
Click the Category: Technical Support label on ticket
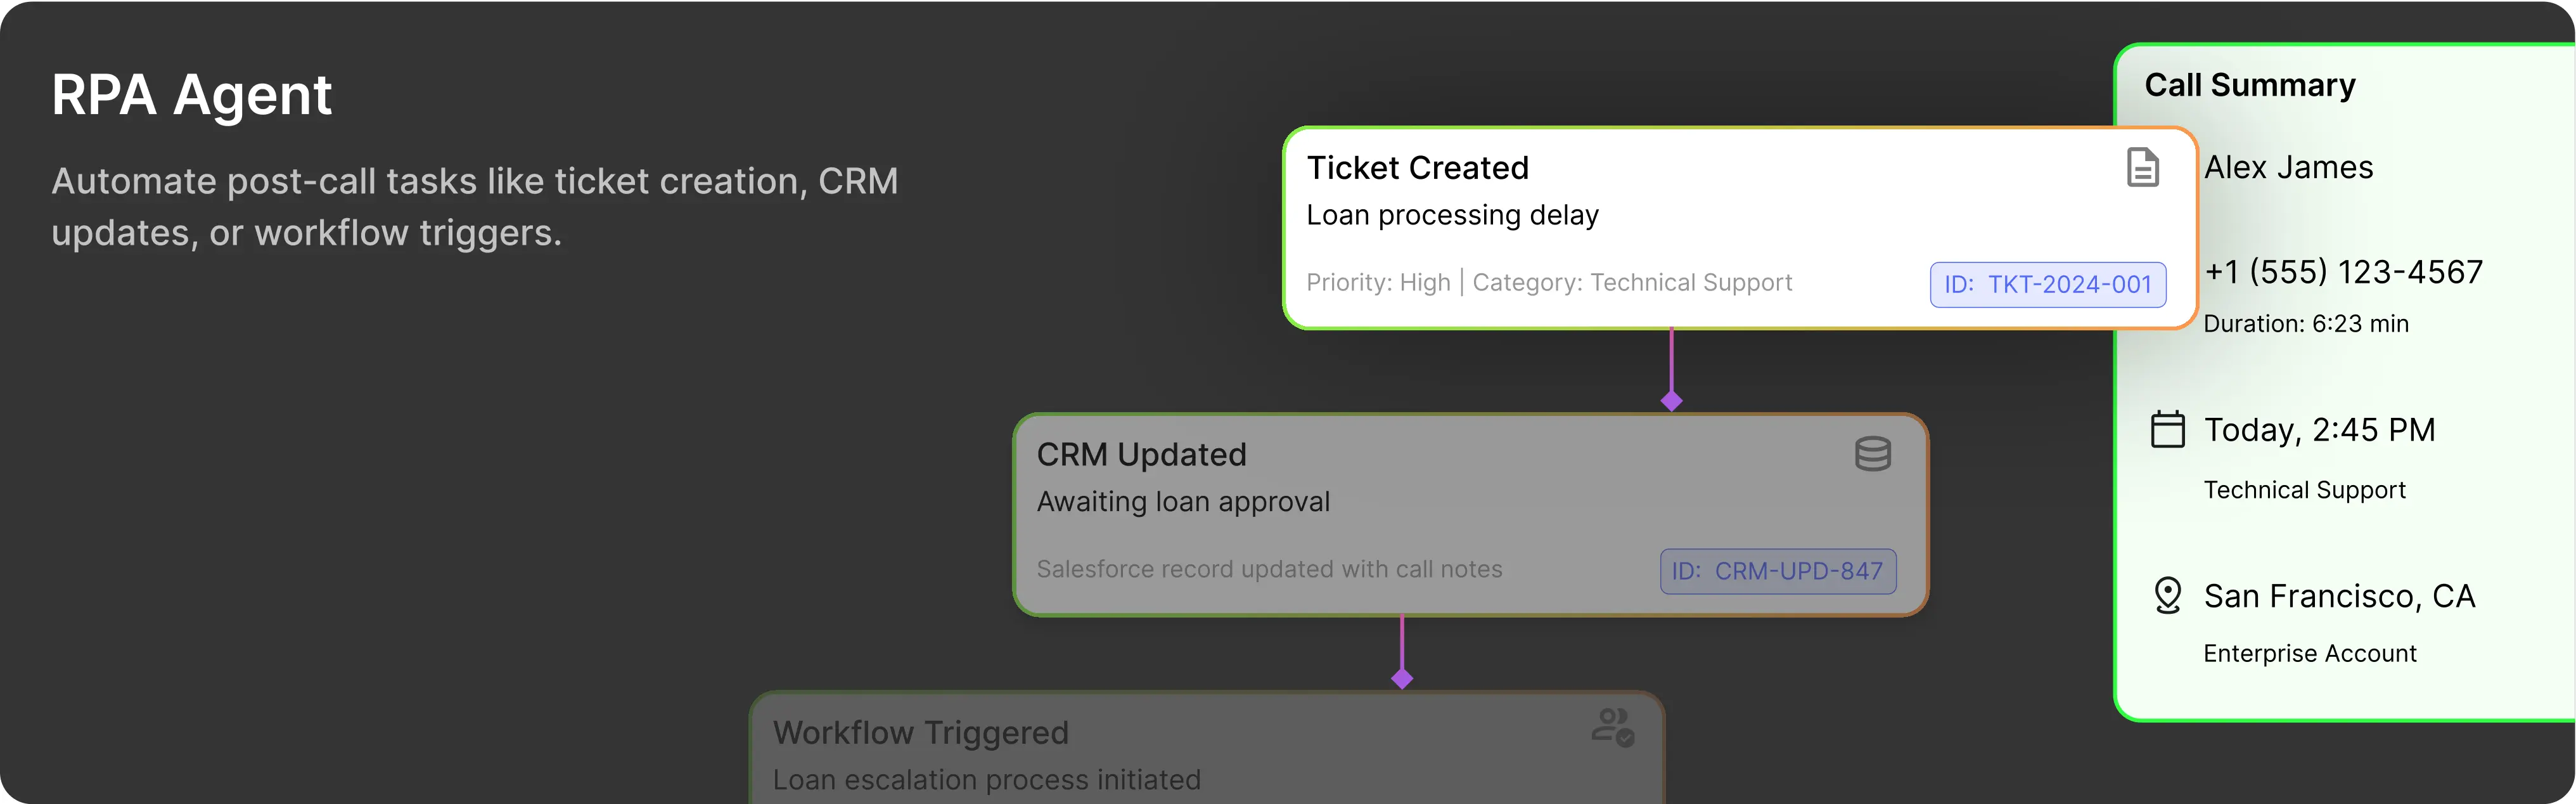1632,283
